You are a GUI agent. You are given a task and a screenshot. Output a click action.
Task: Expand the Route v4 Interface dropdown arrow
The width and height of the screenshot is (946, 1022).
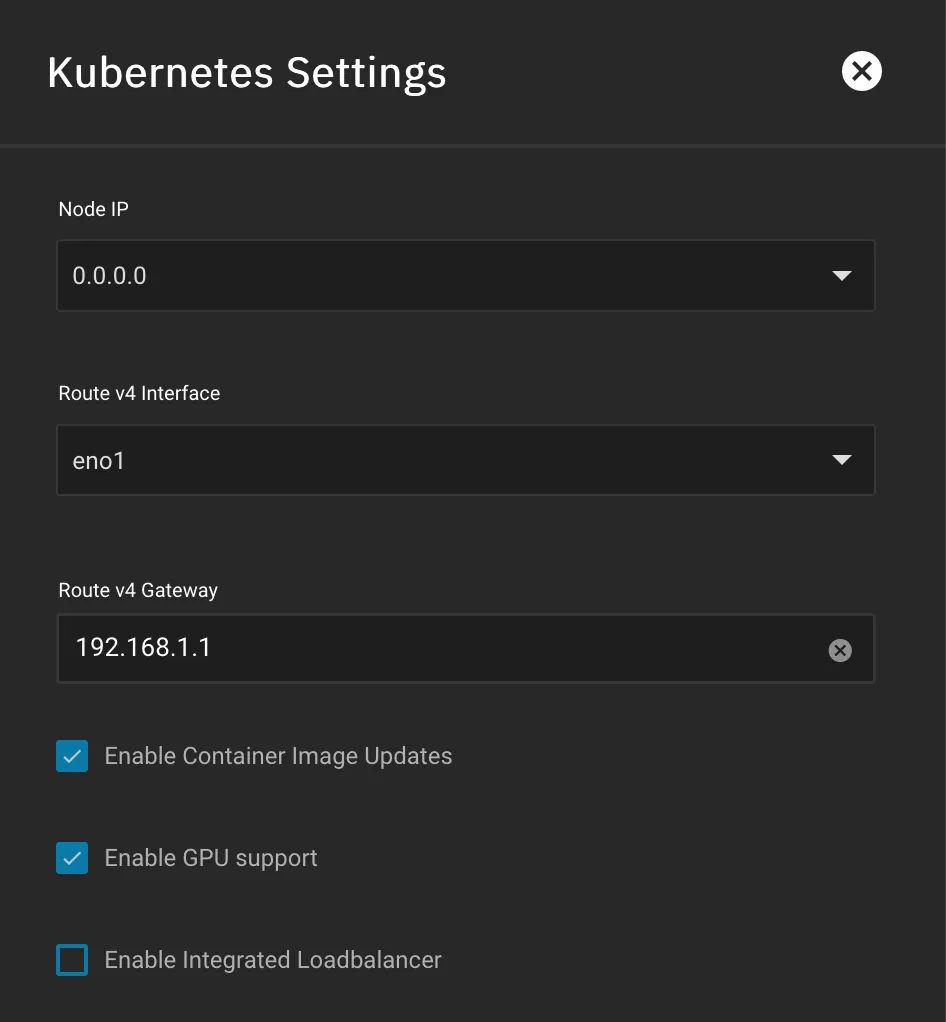click(841, 460)
